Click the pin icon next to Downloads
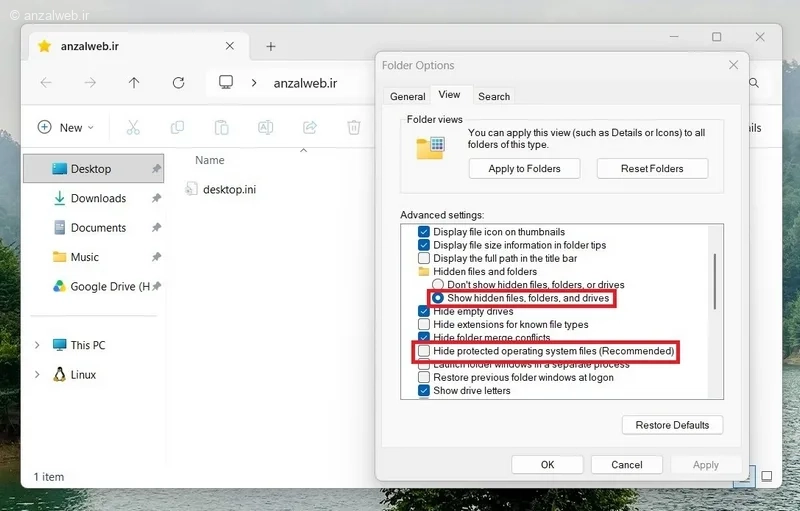Image resolution: width=800 pixels, height=511 pixels. pyautogui.click(x=156, y=198)
